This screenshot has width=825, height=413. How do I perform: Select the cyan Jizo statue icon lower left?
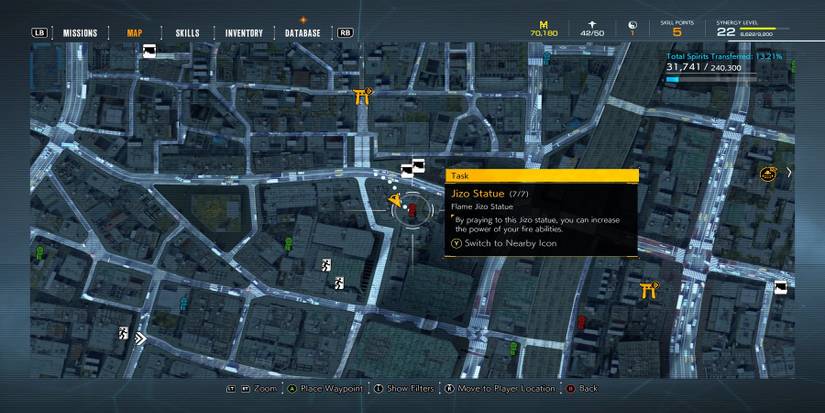tap(184, 303)
